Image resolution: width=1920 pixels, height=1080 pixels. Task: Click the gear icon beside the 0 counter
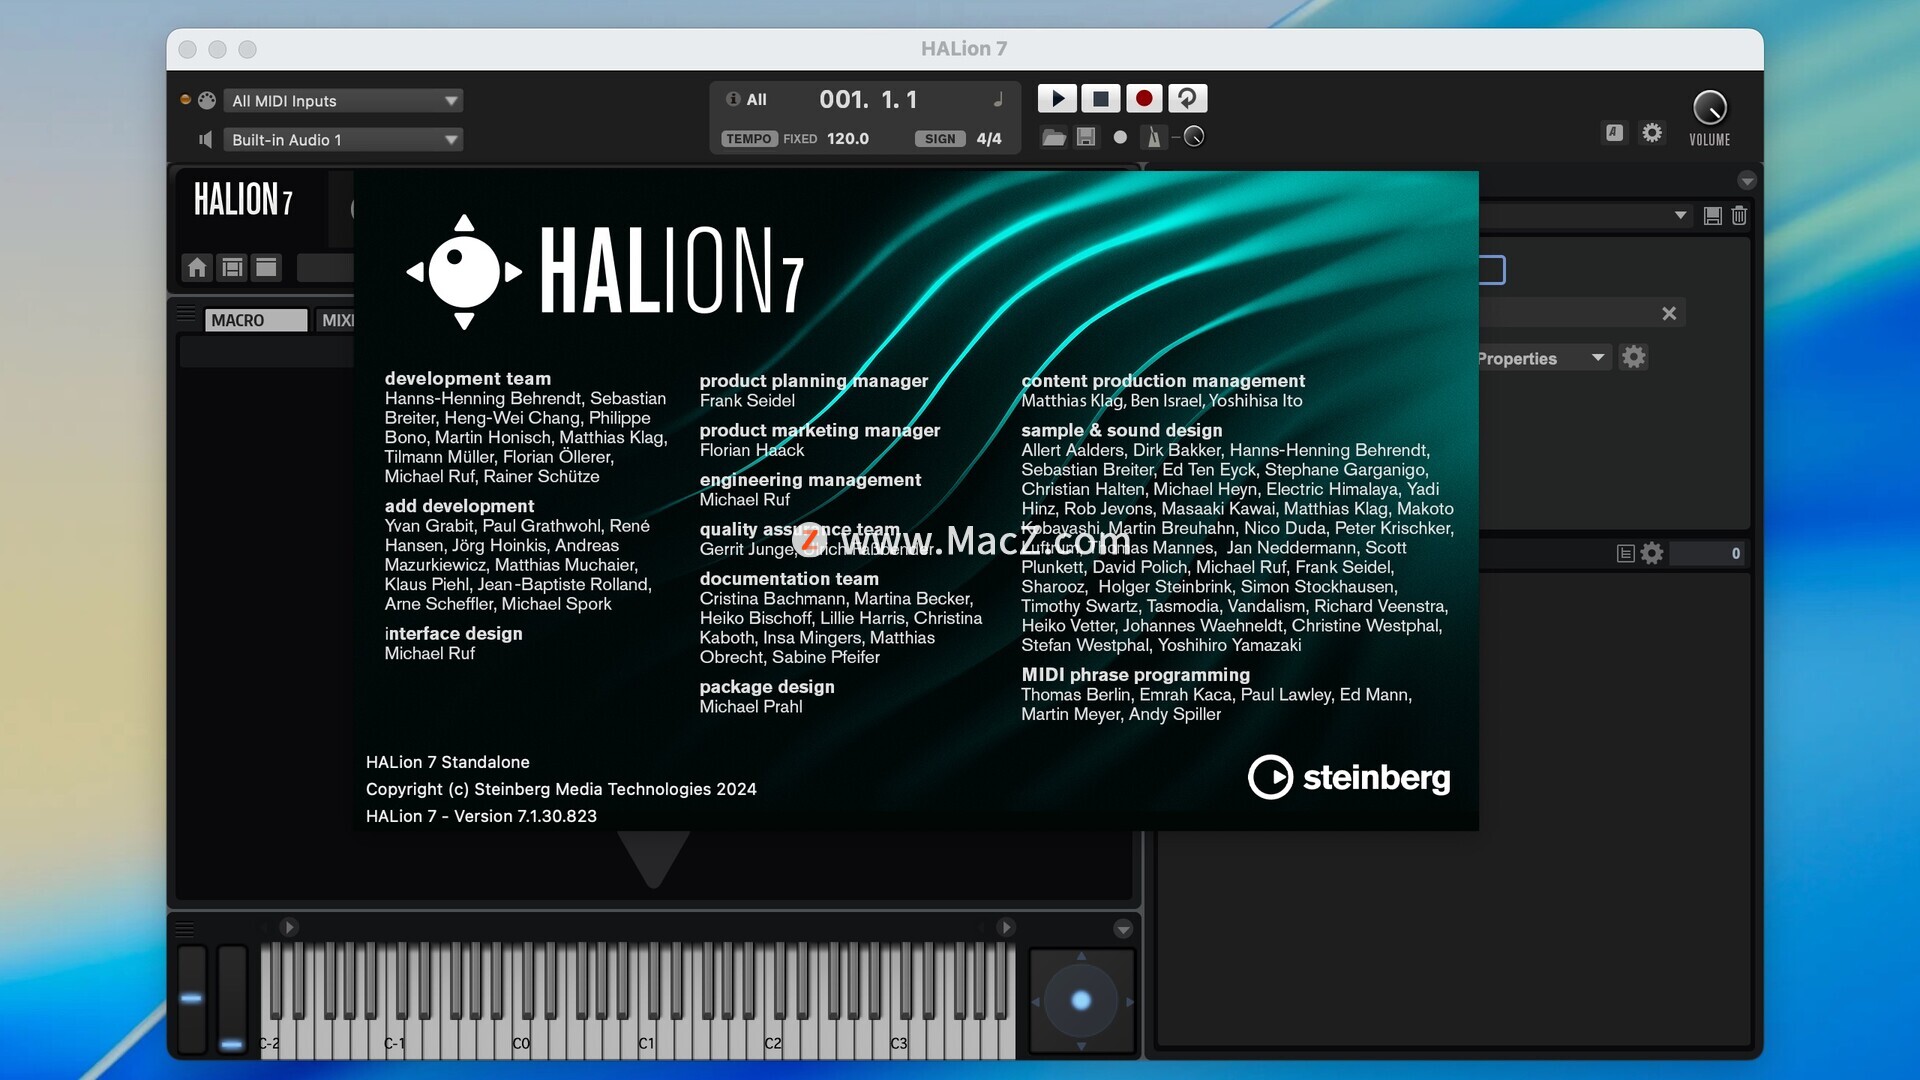point(1652,553)
